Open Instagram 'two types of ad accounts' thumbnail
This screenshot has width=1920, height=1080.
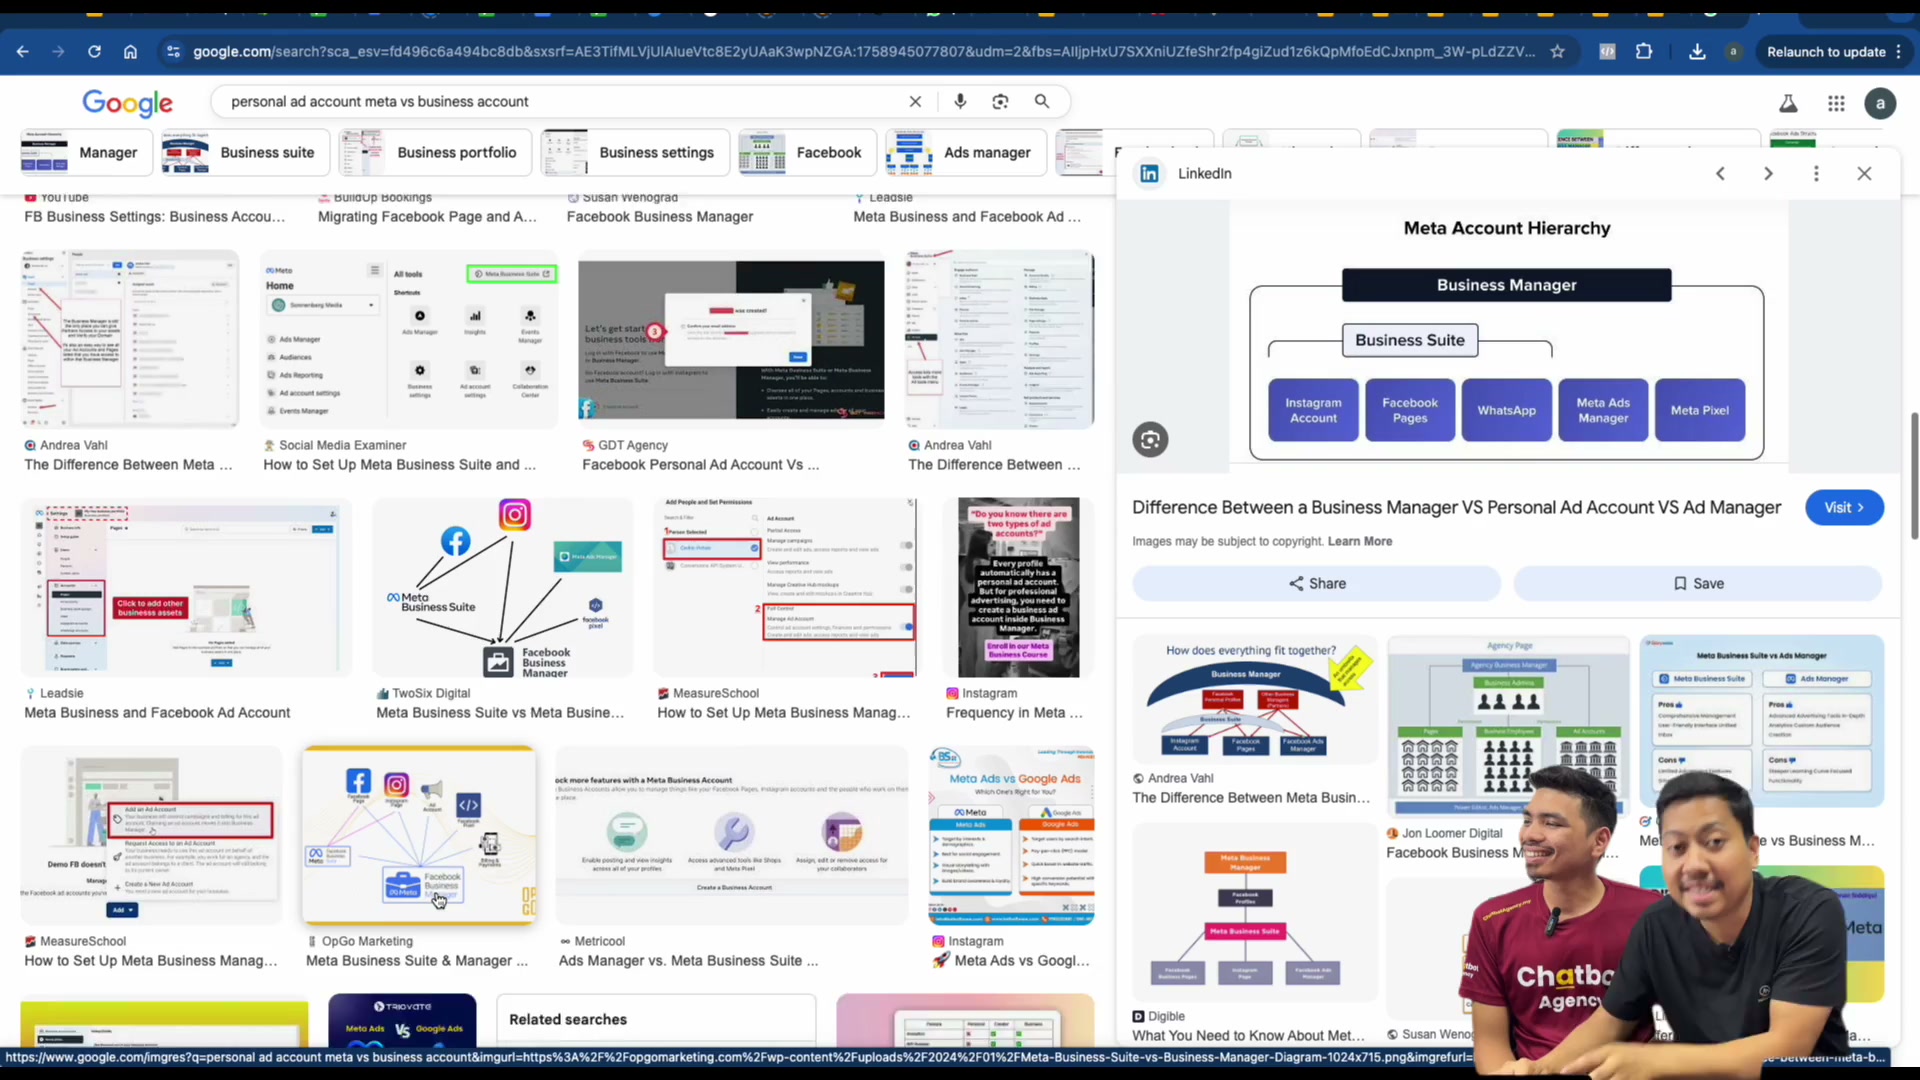pos(1018,588)
